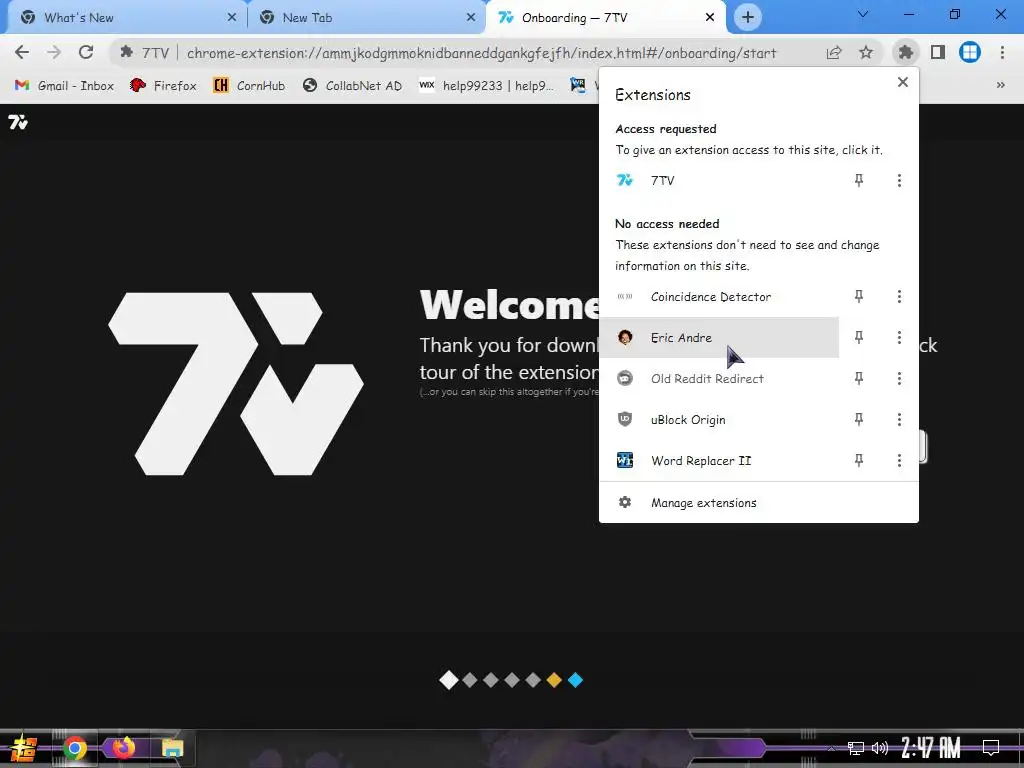Reload the current page
Image resolution: width=1024 pixels, height=768 pixels.
(86, 52)
